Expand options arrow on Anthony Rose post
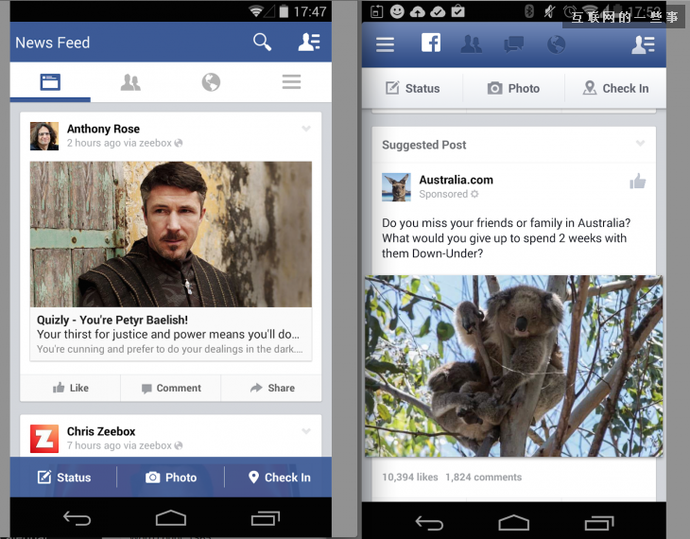Viewport: 690px width, 539px height. coord(306,129)
